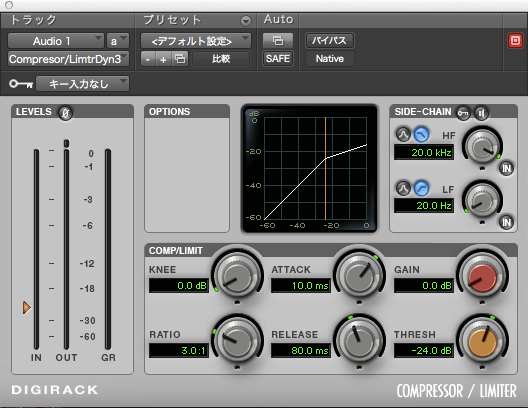
Task: Click the orange THRESH knob
Action: 483,342
